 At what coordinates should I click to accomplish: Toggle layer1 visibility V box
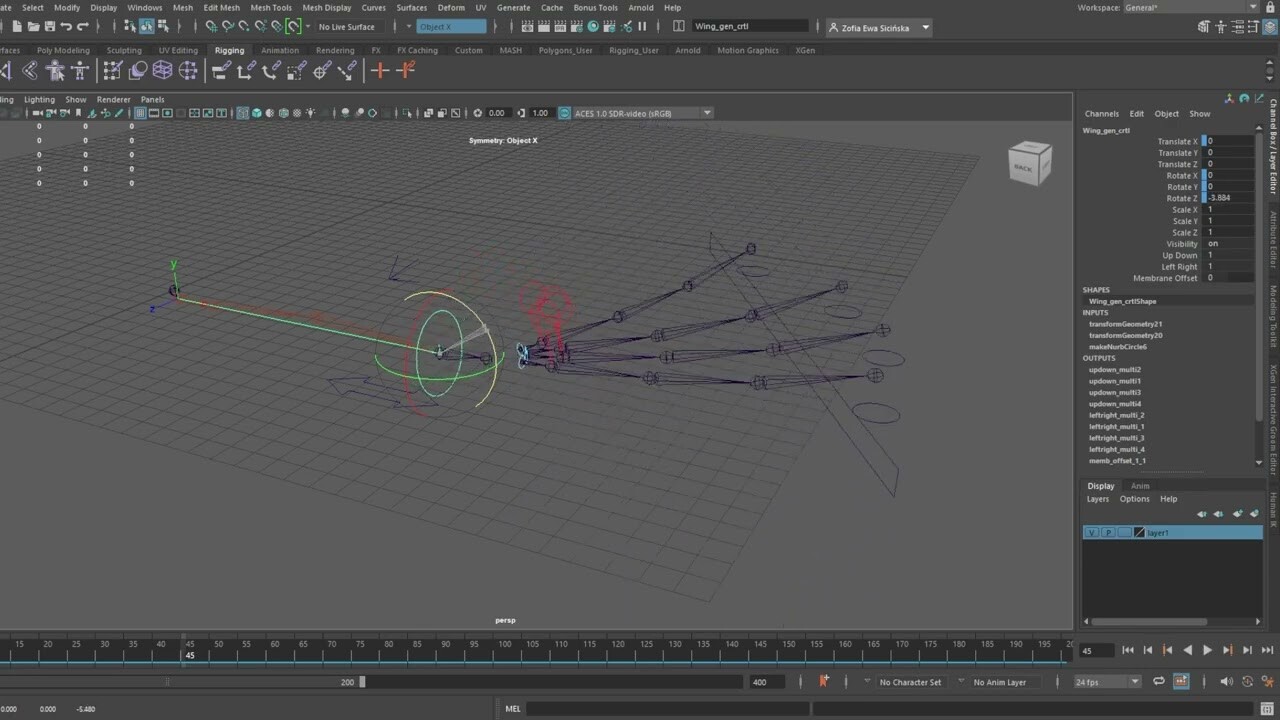1092,533
